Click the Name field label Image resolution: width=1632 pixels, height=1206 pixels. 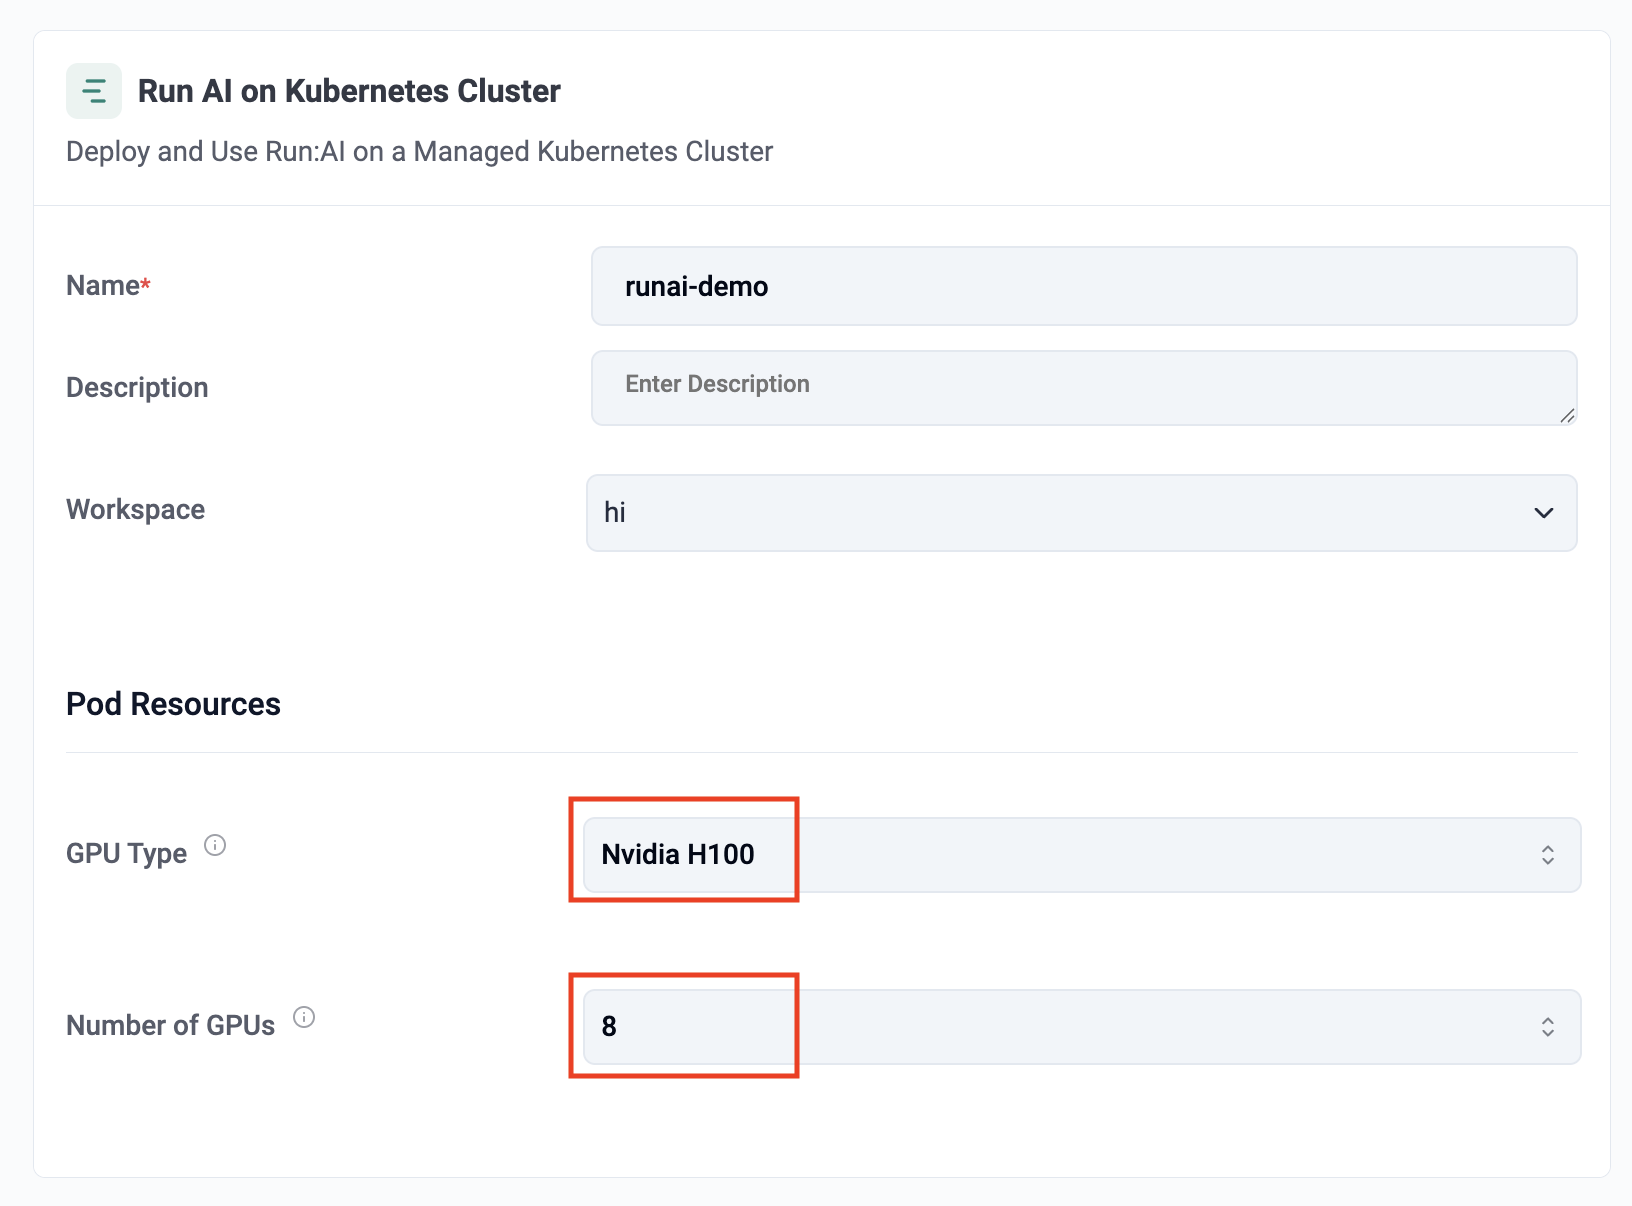pyautogui.click(x=104, y=286)
